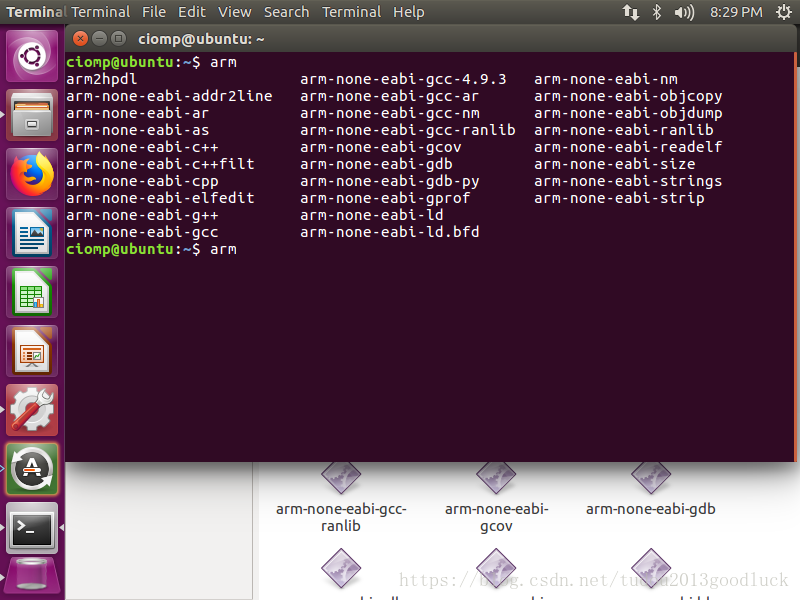The height and width of the screenshot is (600, 800).
Task: Maximize the ciomp@ubuntu terminal window
Action: (118, 38)
